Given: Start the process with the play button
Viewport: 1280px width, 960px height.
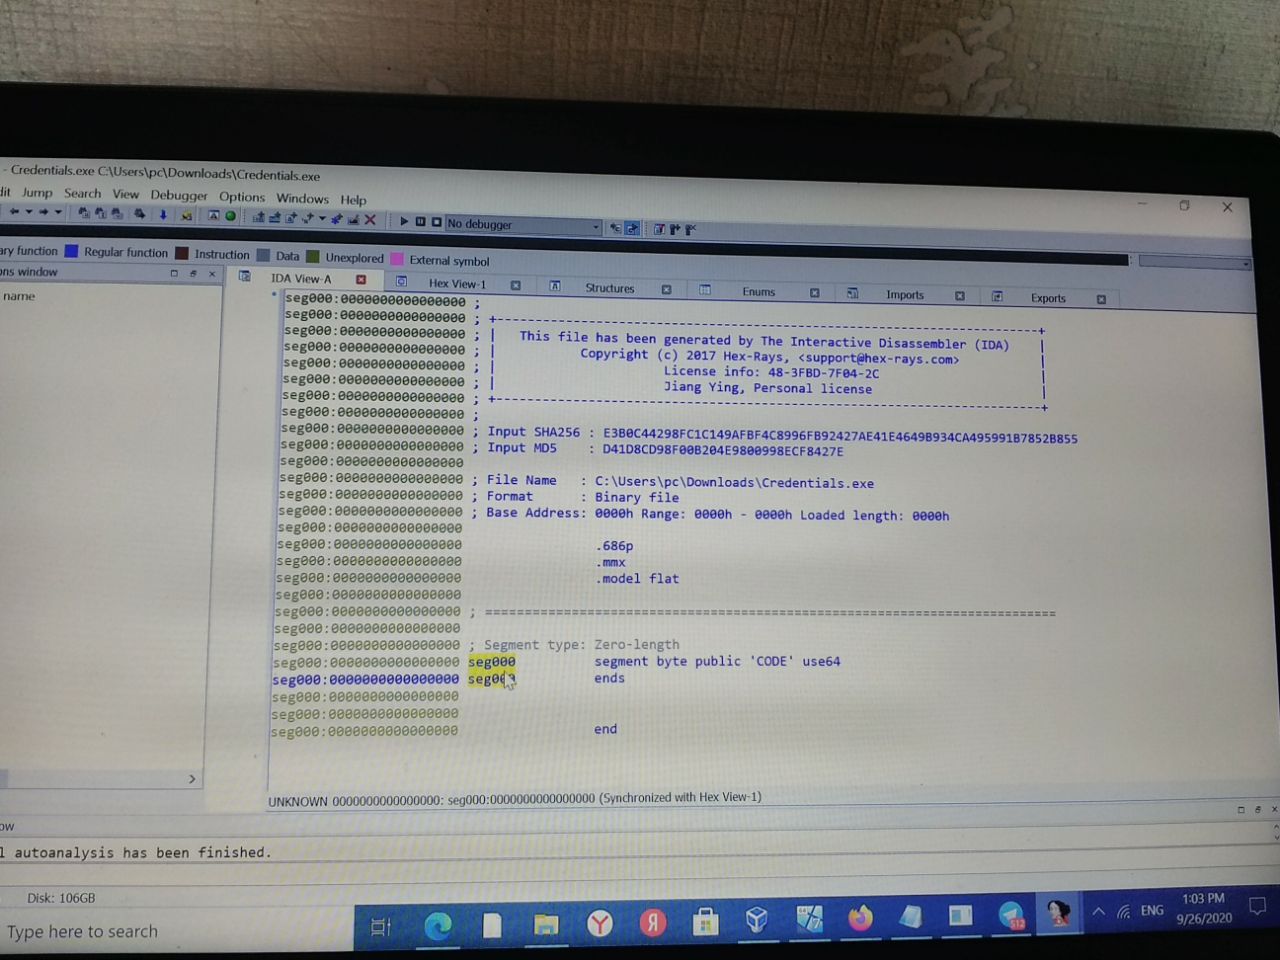Looking at the screenshot, I should coord(404,221).
